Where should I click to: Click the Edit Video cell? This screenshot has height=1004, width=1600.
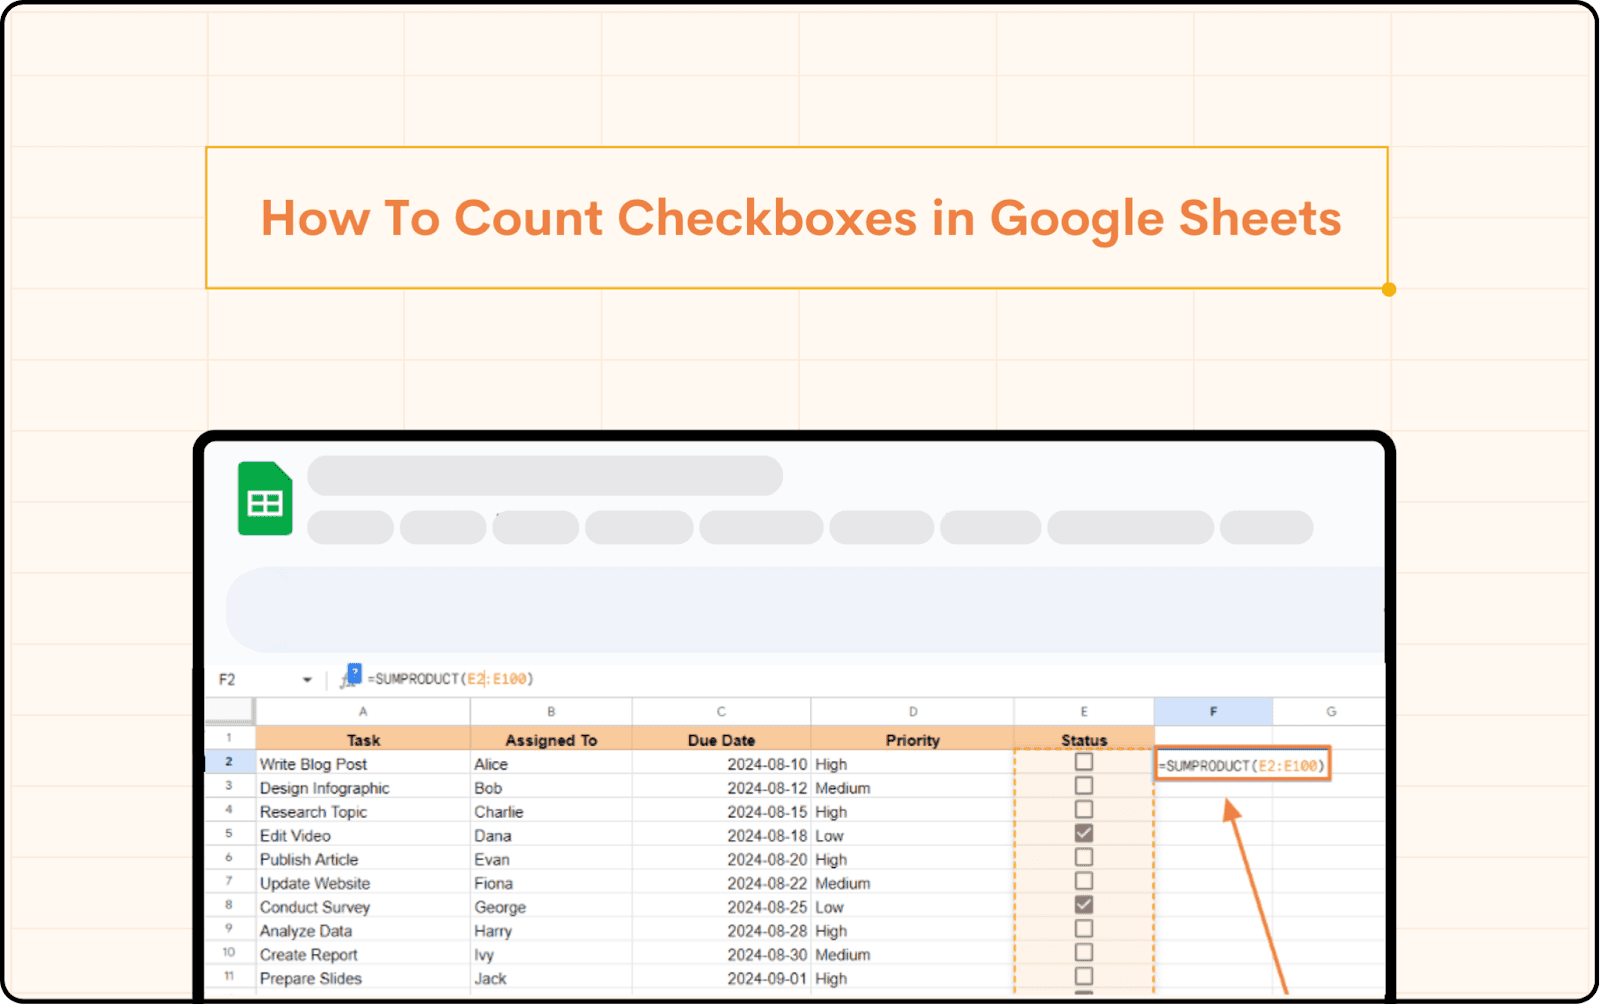tap(363, 835)
